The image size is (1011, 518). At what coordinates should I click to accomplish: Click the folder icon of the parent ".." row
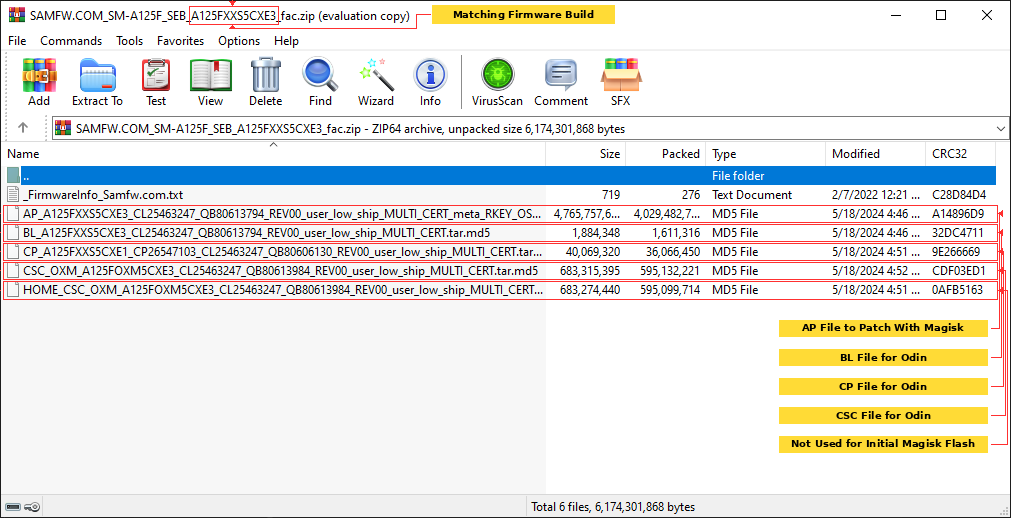coord(14,175)
